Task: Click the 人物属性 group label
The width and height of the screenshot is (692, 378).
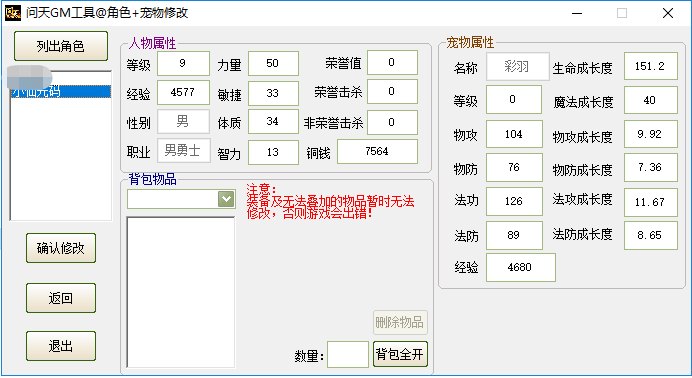Action: [x=152, y=43]
